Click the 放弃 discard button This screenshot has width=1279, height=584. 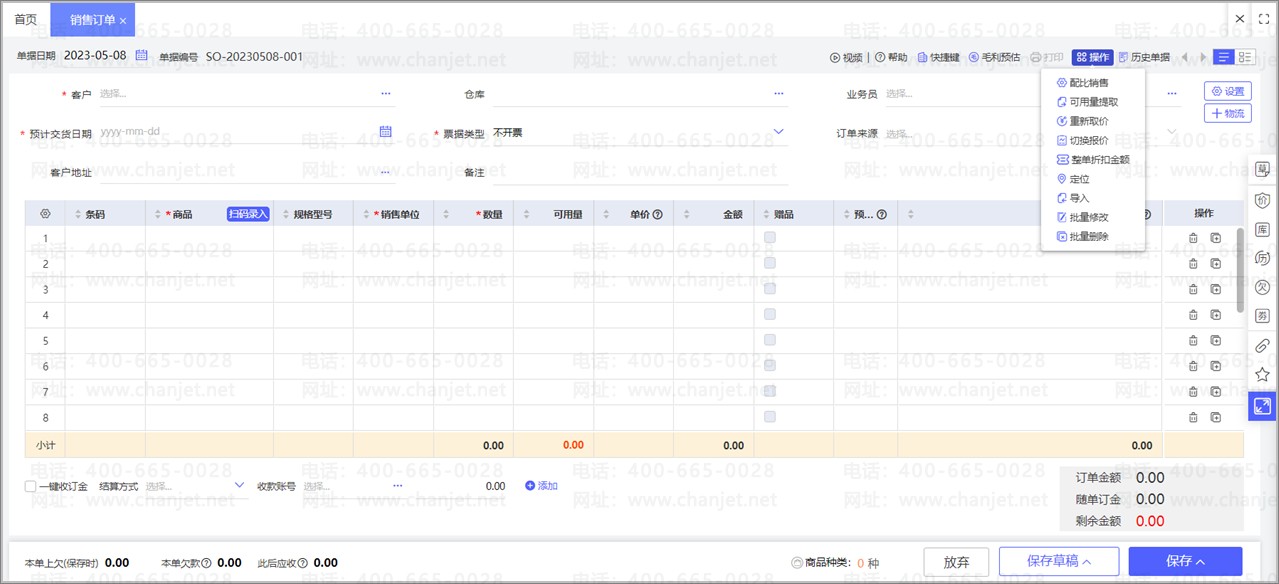956,561
